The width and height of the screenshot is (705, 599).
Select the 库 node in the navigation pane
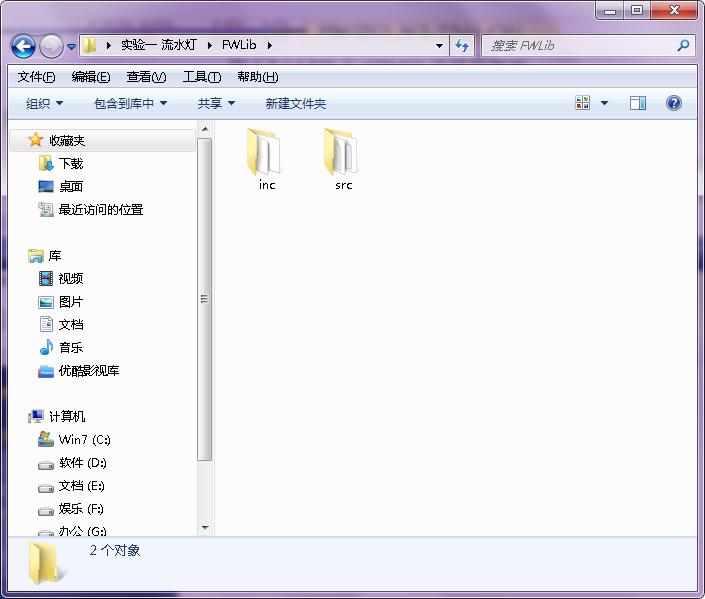click(x=45, y=256)
